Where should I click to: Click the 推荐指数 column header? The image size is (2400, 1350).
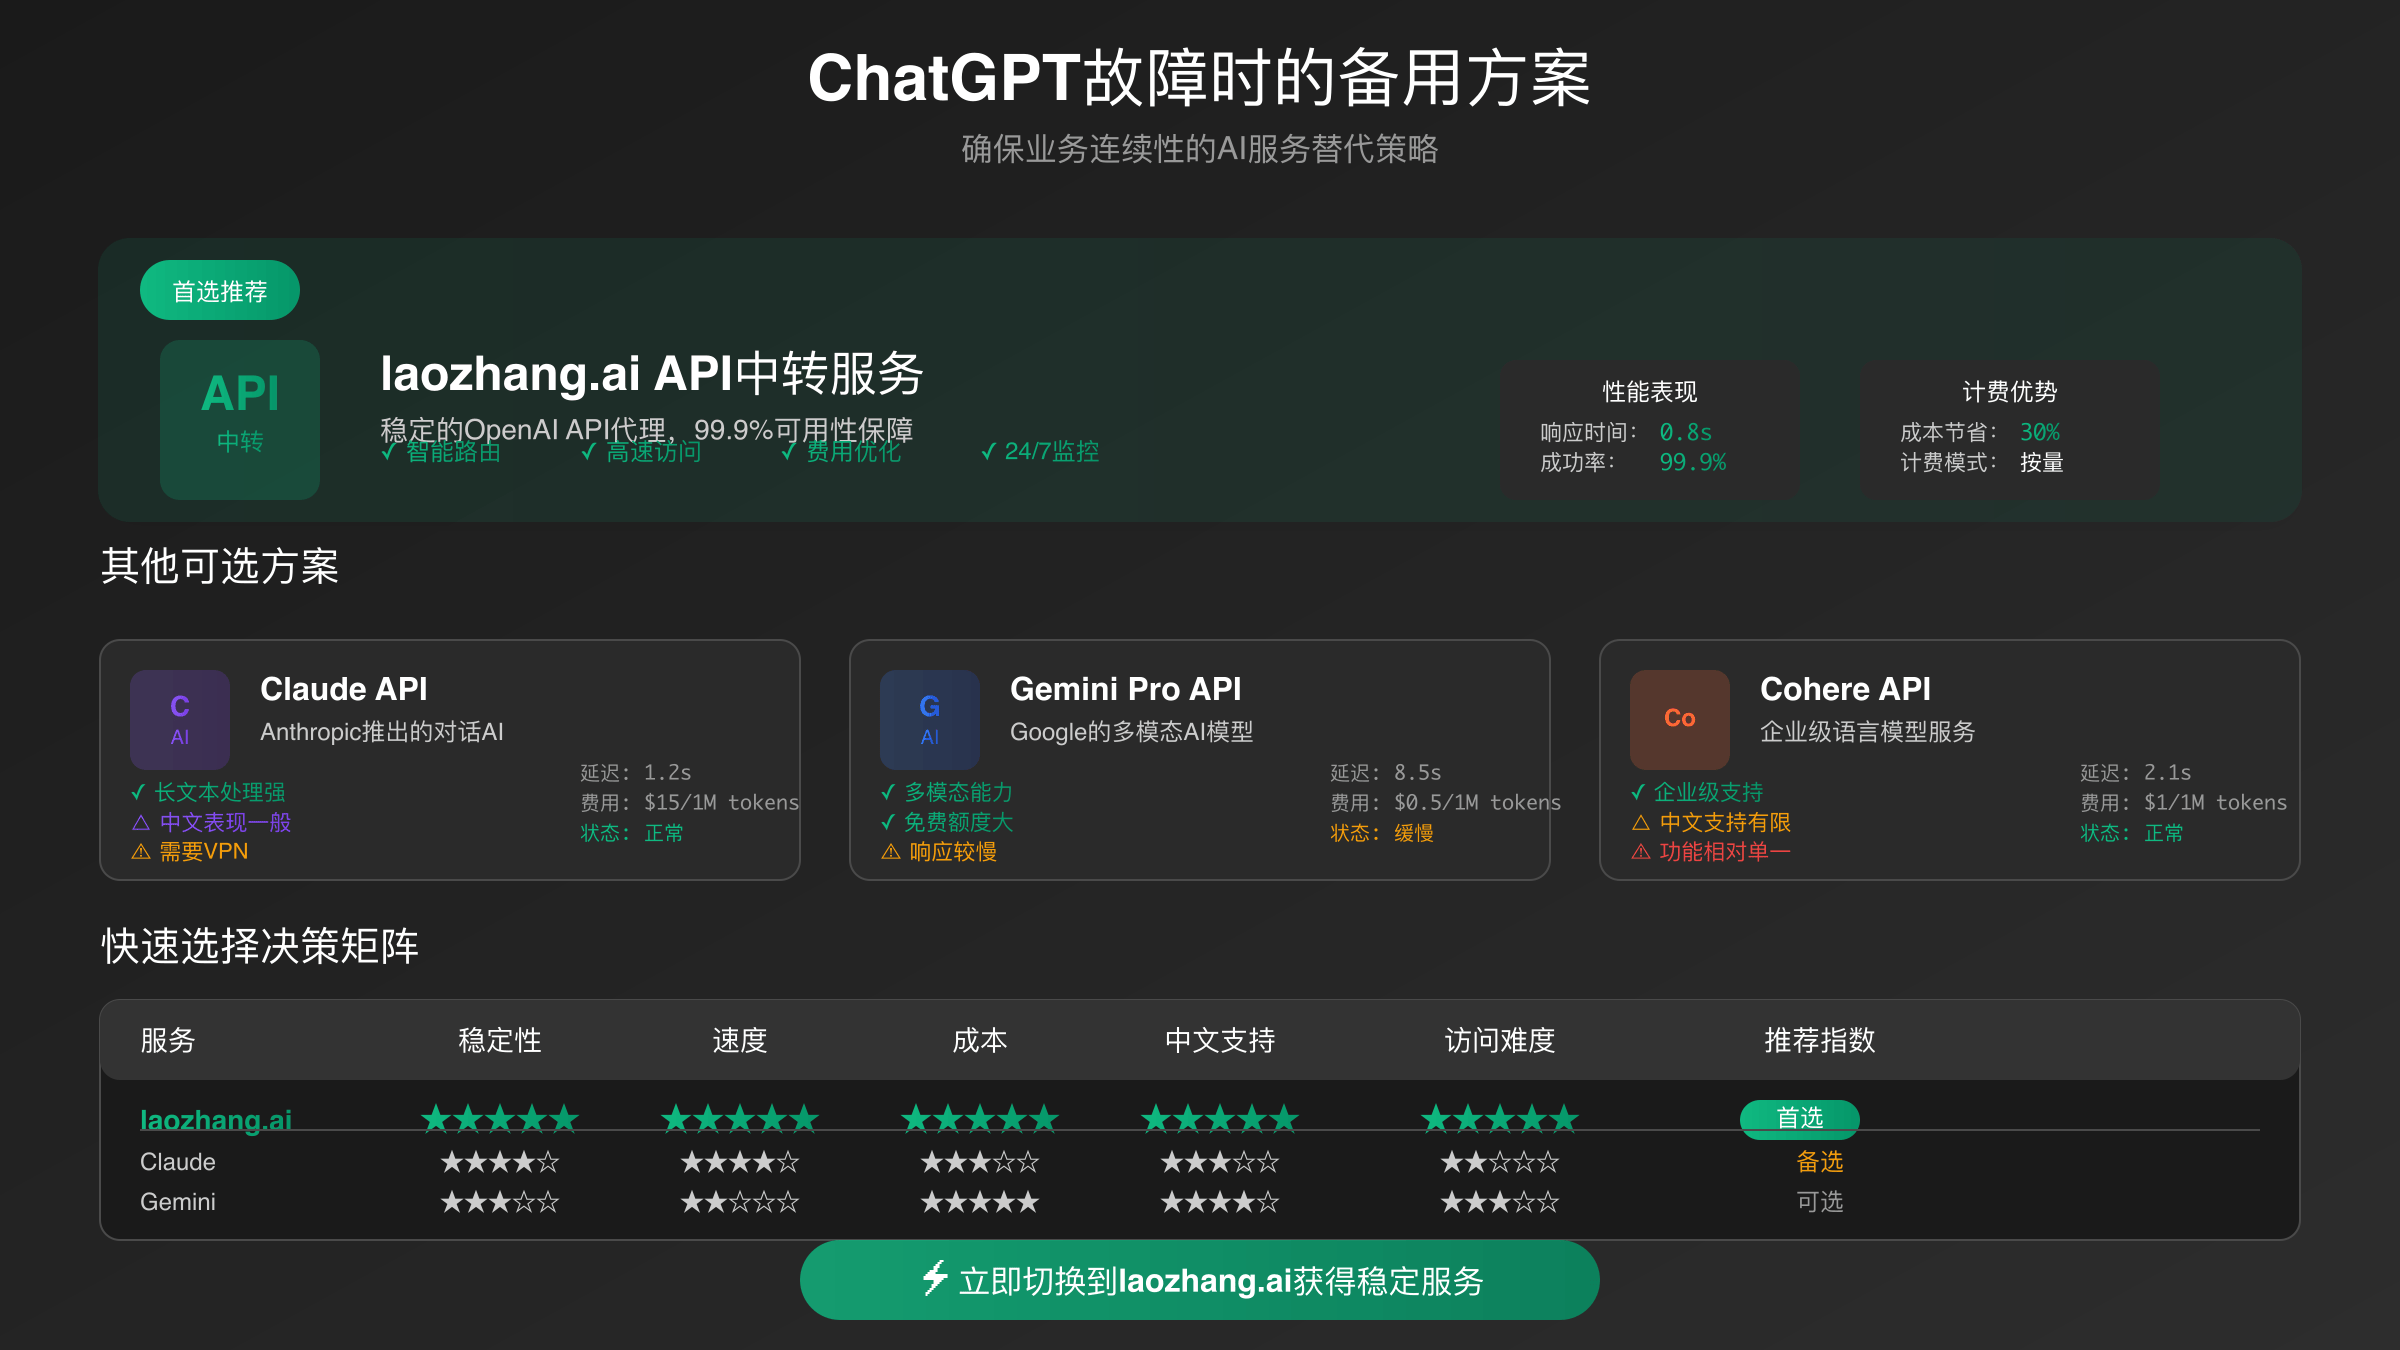coord(1820,1040)
